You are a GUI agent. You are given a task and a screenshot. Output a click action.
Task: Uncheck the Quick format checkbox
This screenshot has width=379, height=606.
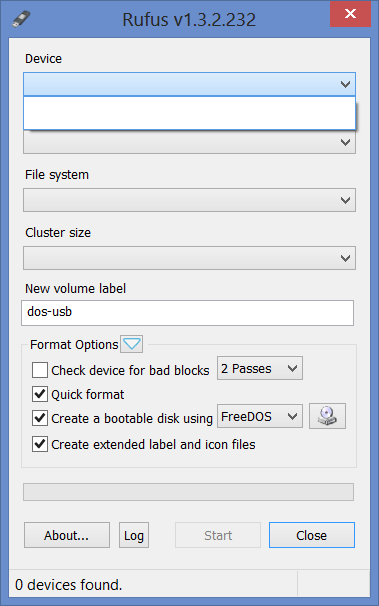click(x=40, y=394)
